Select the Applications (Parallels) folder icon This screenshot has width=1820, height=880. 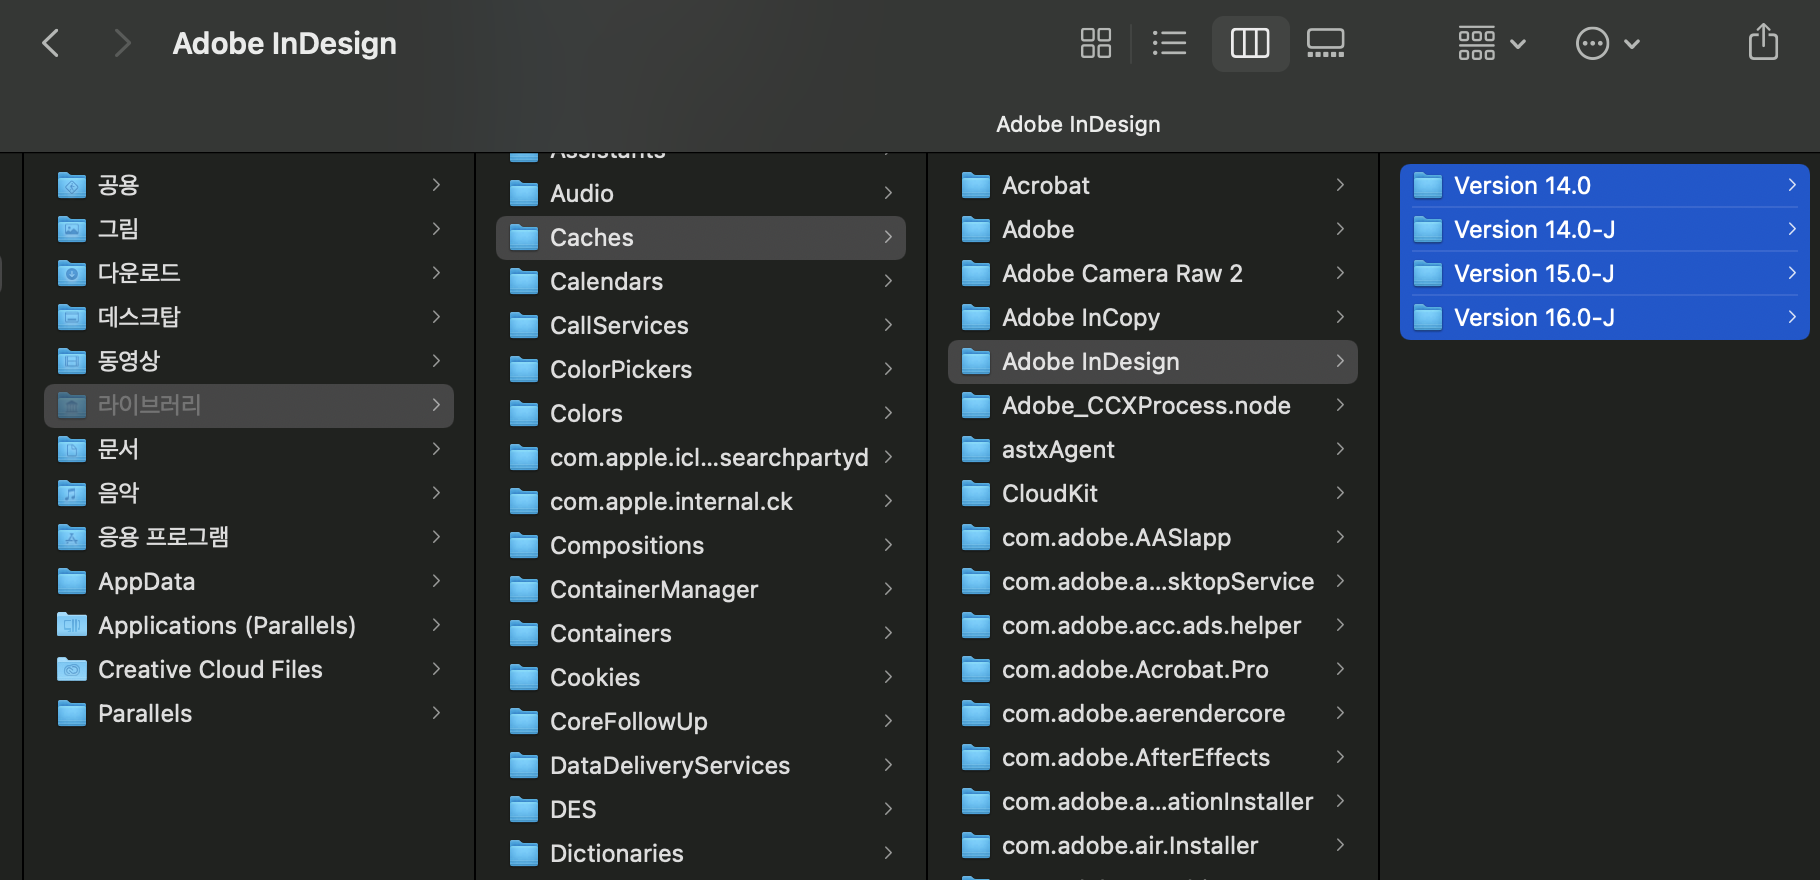72,625
